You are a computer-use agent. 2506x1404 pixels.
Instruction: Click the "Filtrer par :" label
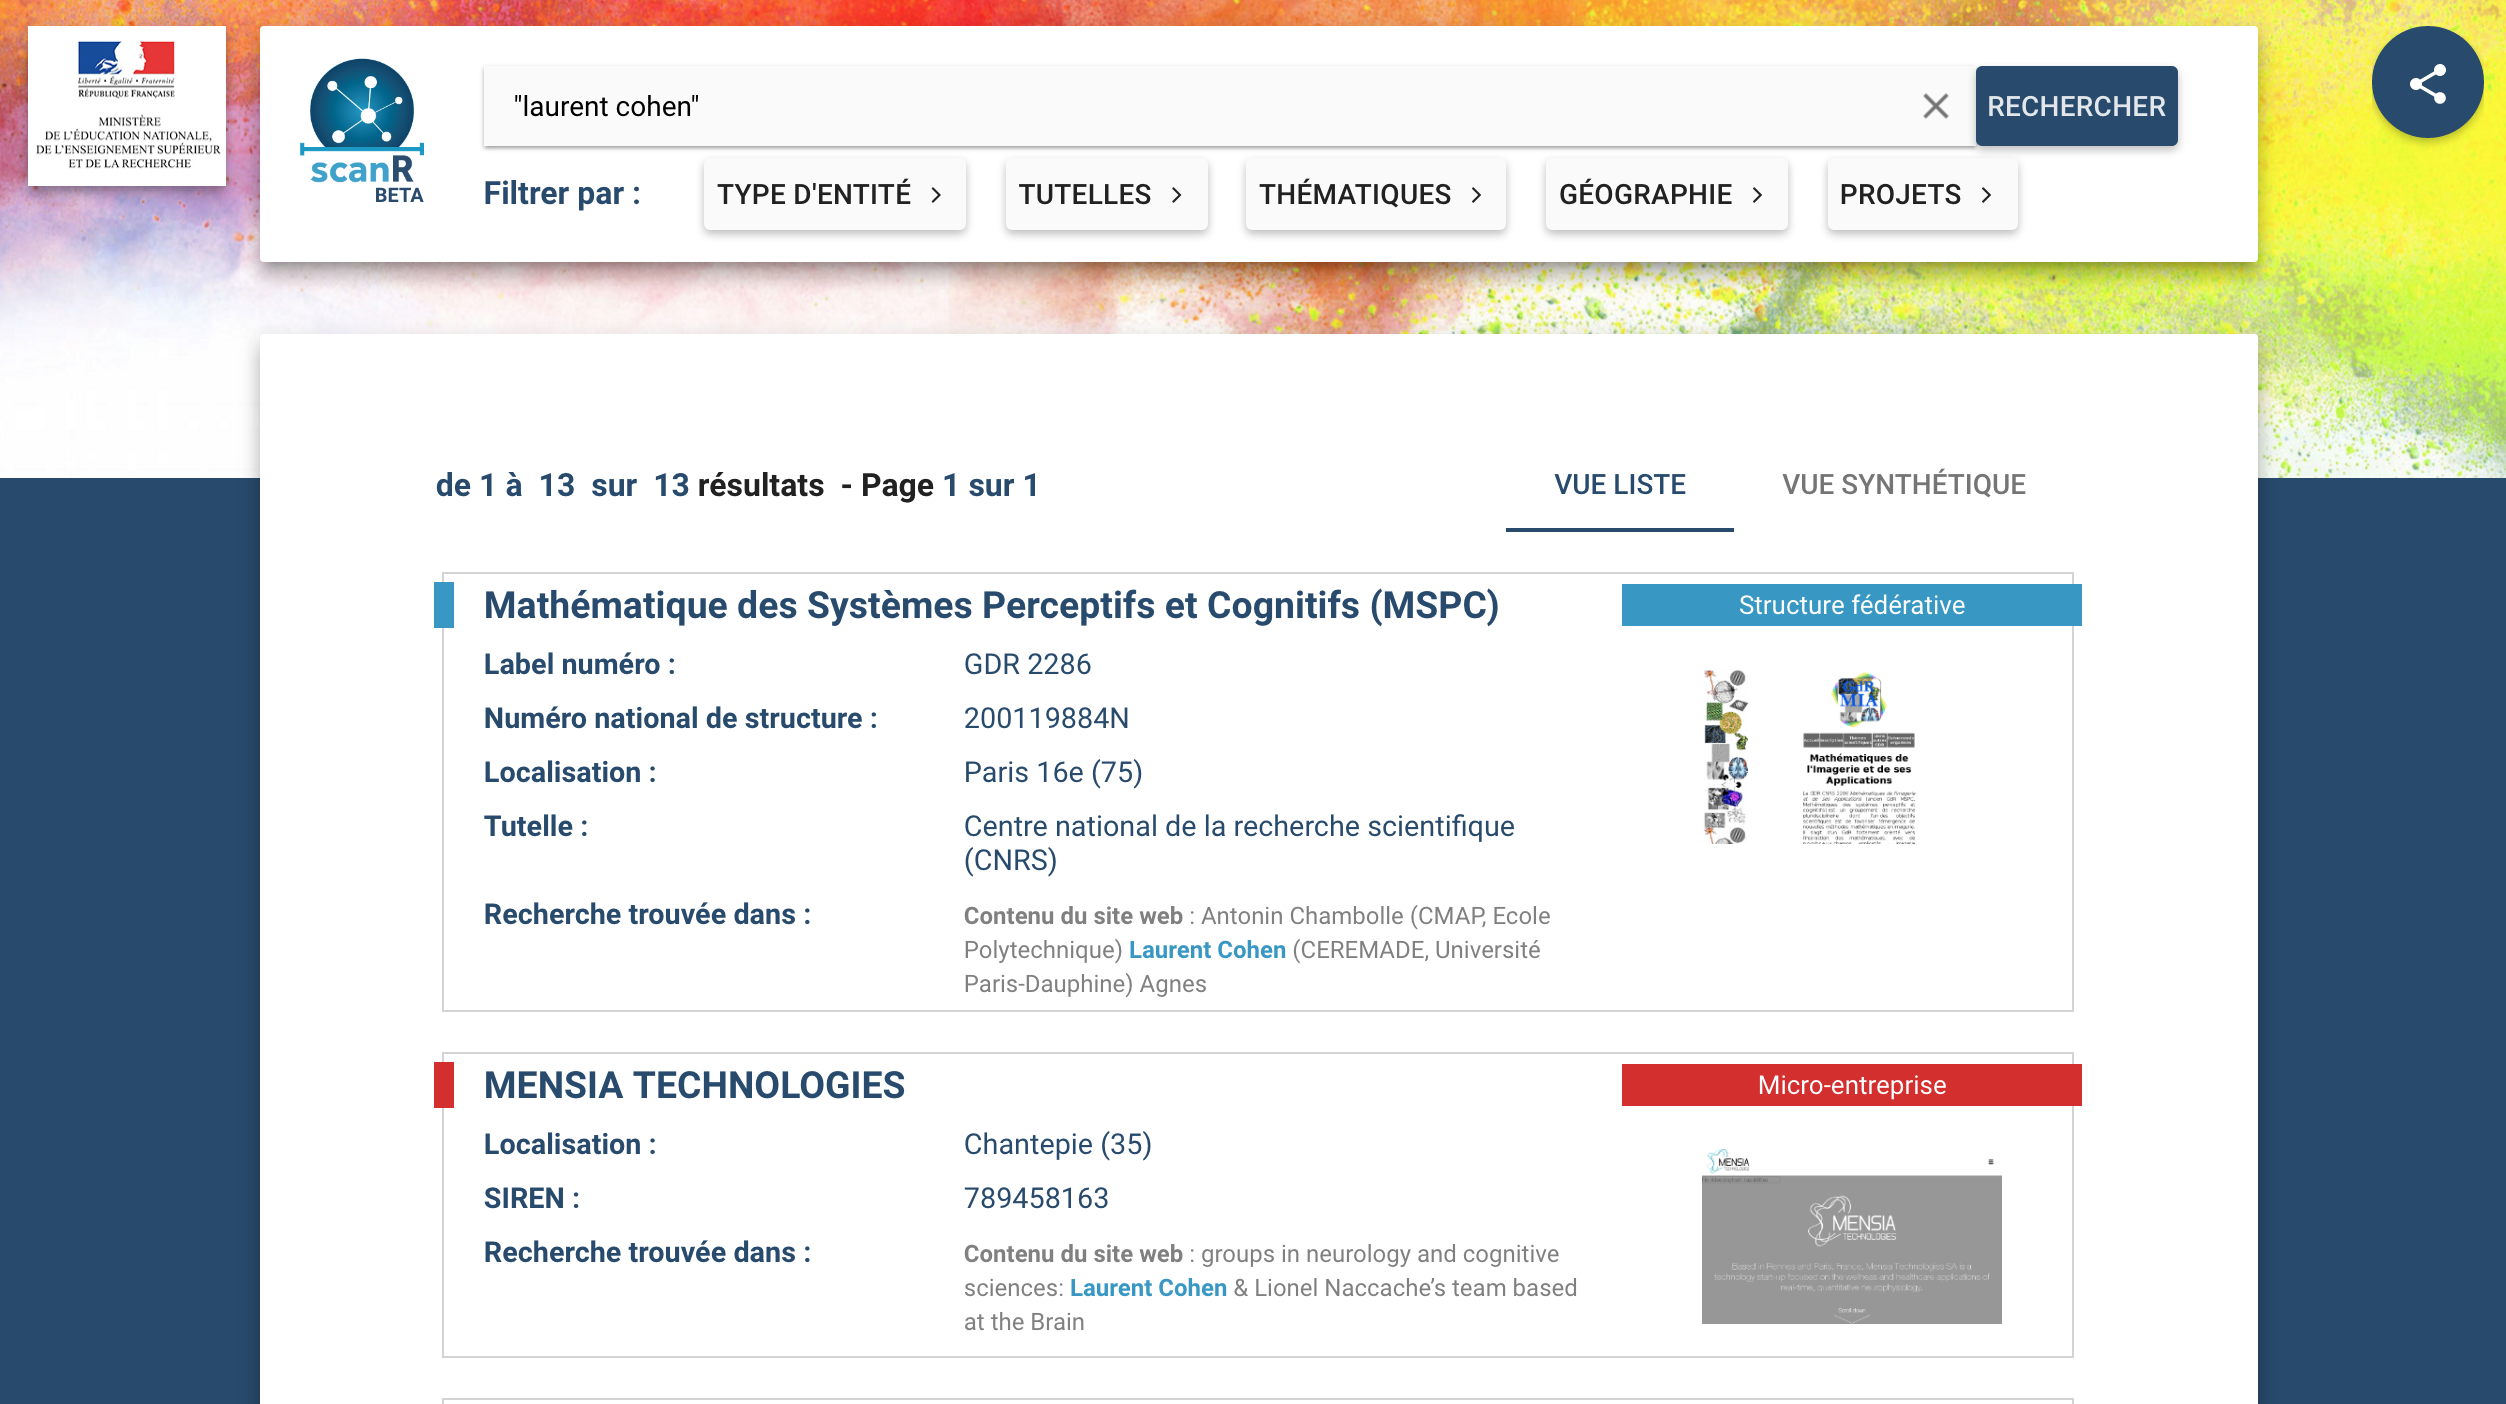562,193
